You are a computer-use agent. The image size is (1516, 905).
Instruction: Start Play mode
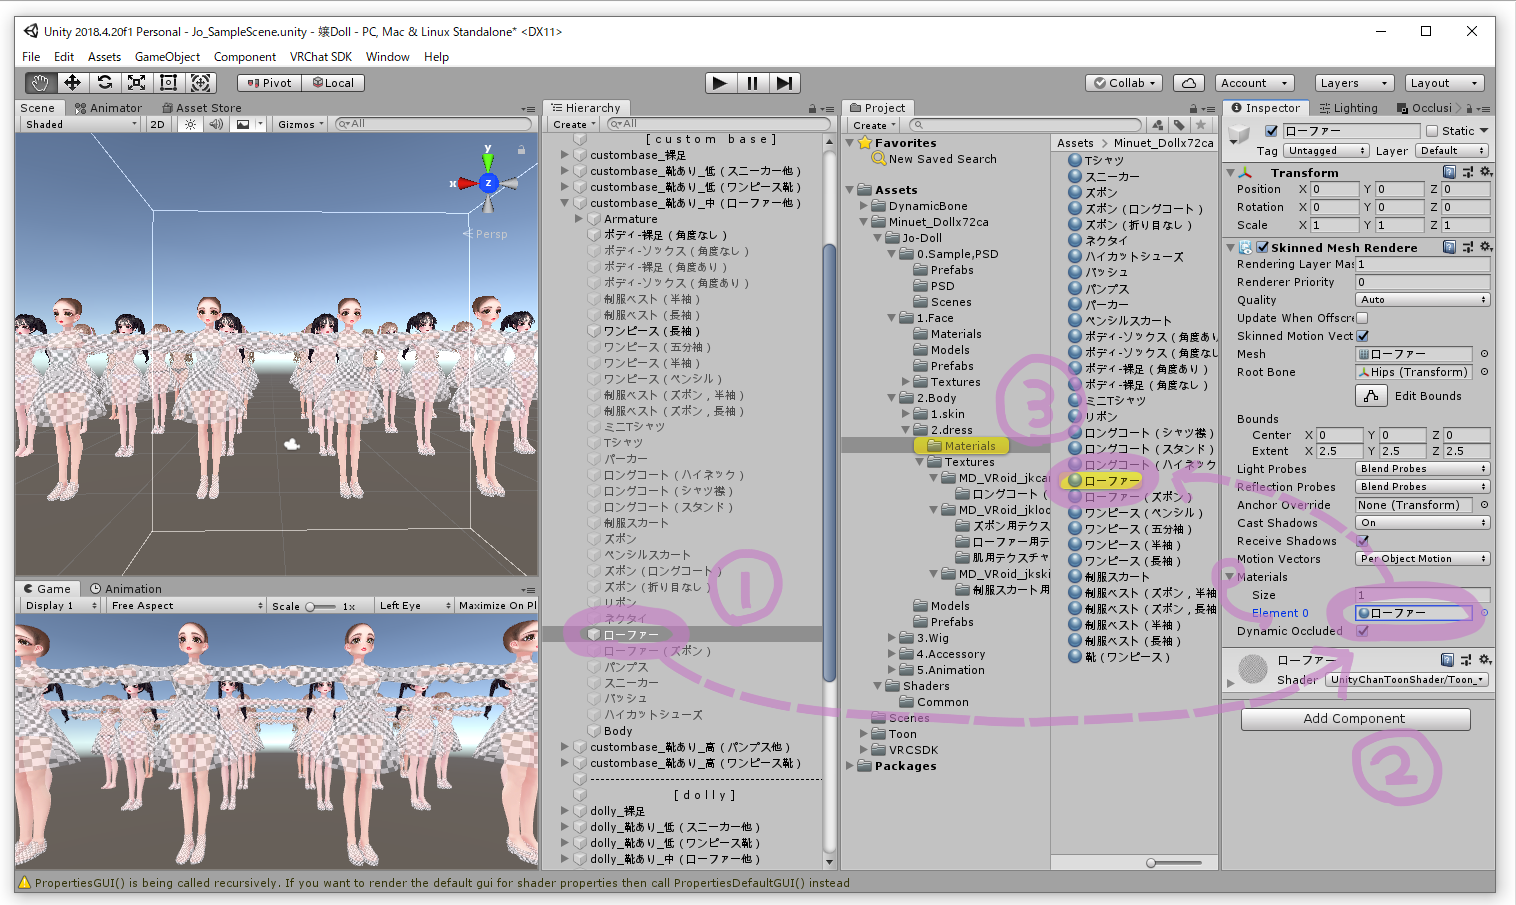click(720, 83)
